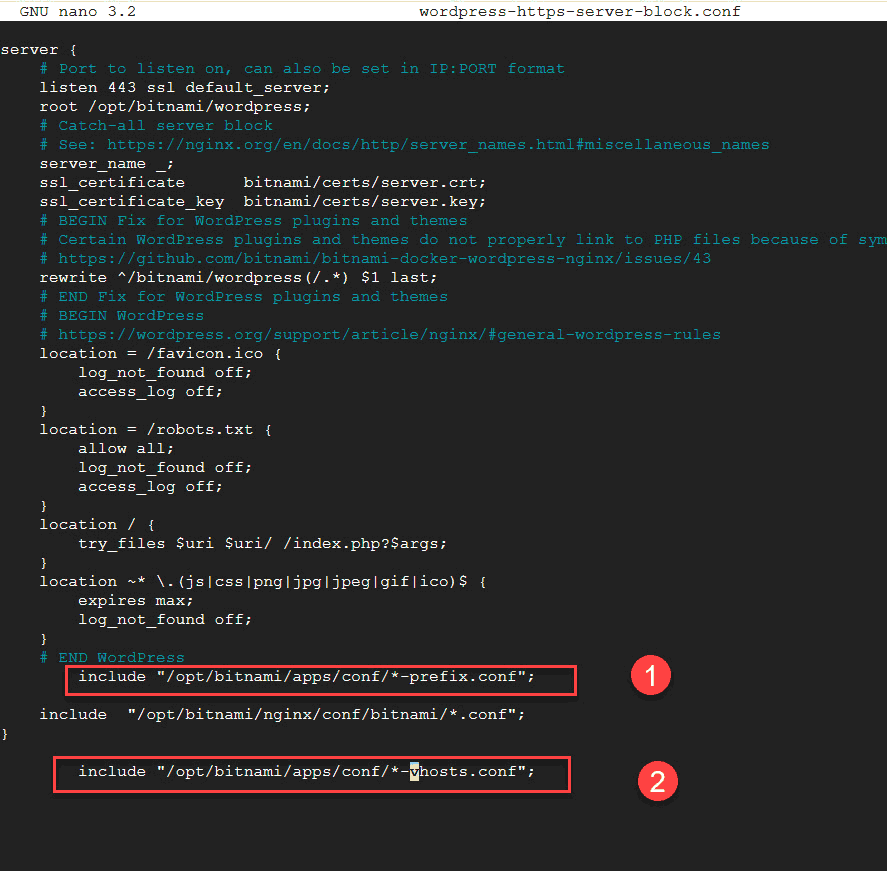Click the 'location / {' line
Screen dimensions: 887x871
[97, 525]
